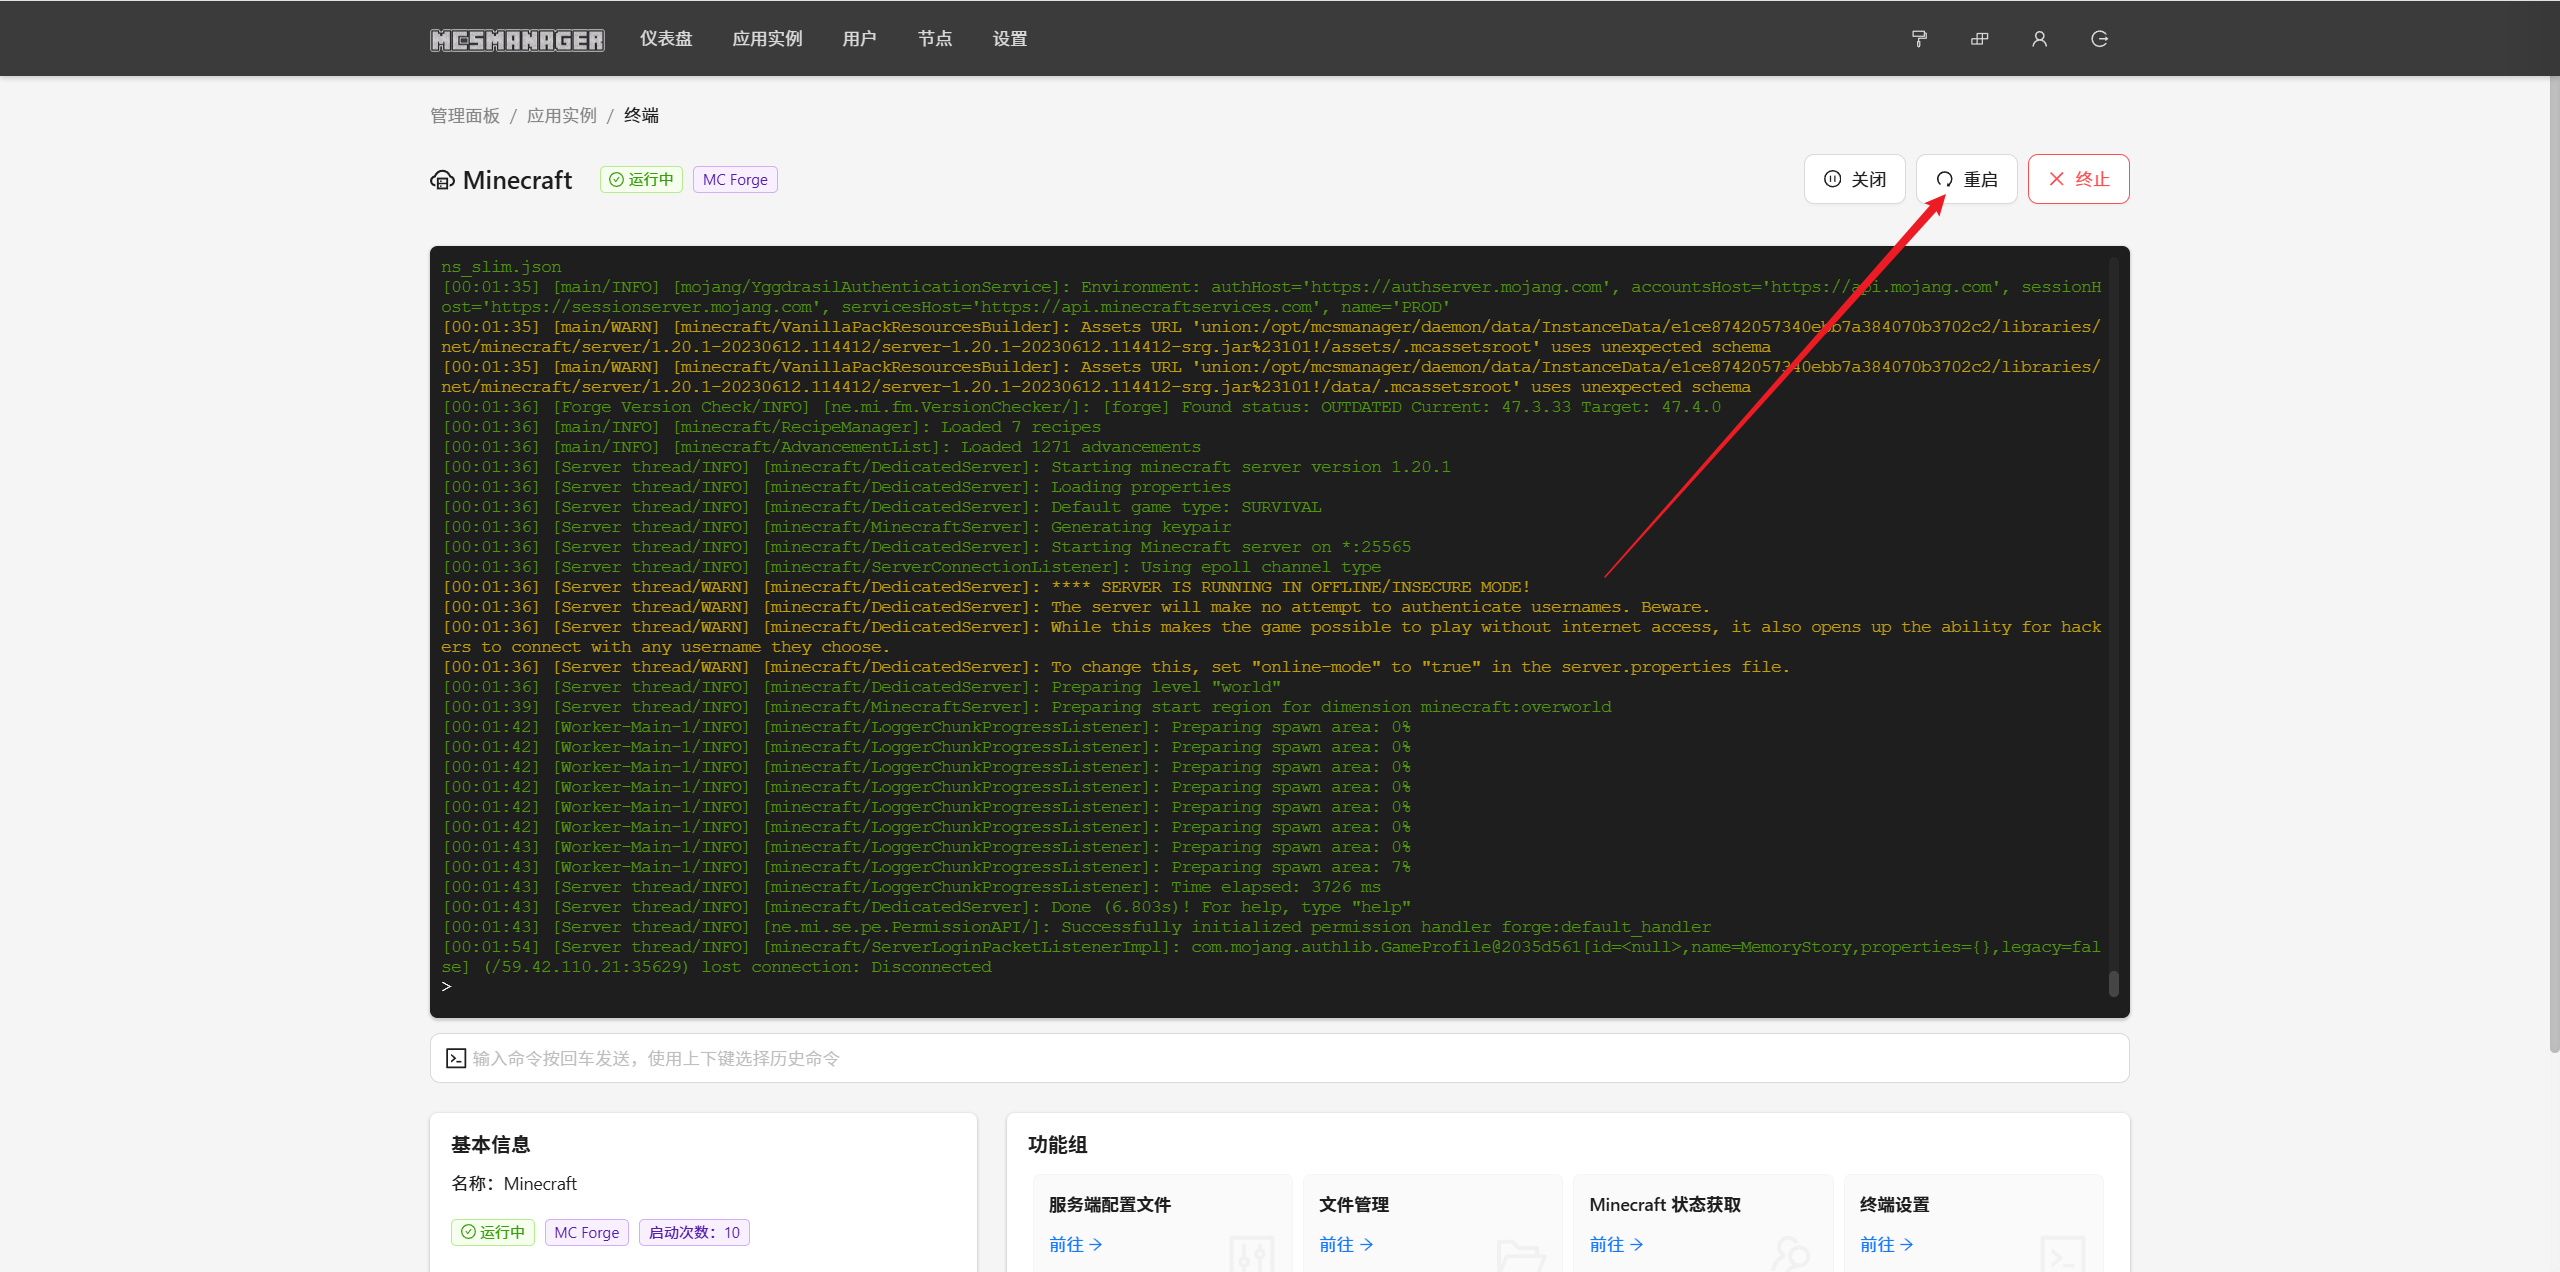Click the 'Preparing spawn area: 7%' log line
The width and height of the screenshot is (2560, 1272).
click(926, 867)
